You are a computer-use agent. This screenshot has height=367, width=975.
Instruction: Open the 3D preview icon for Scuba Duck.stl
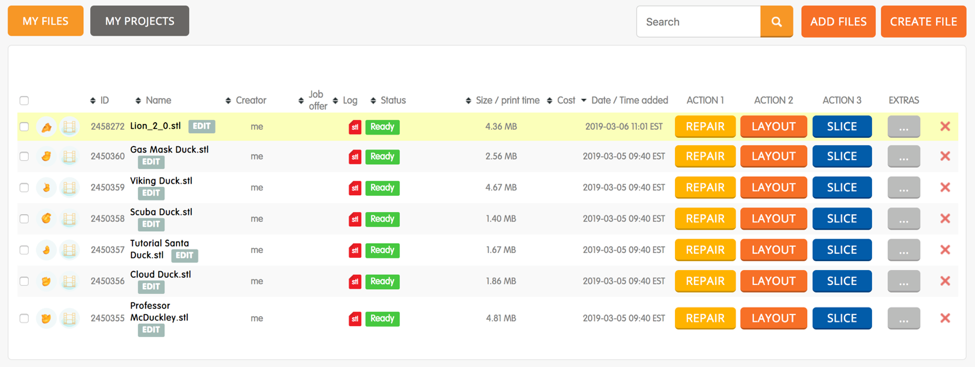click(46, 219)
